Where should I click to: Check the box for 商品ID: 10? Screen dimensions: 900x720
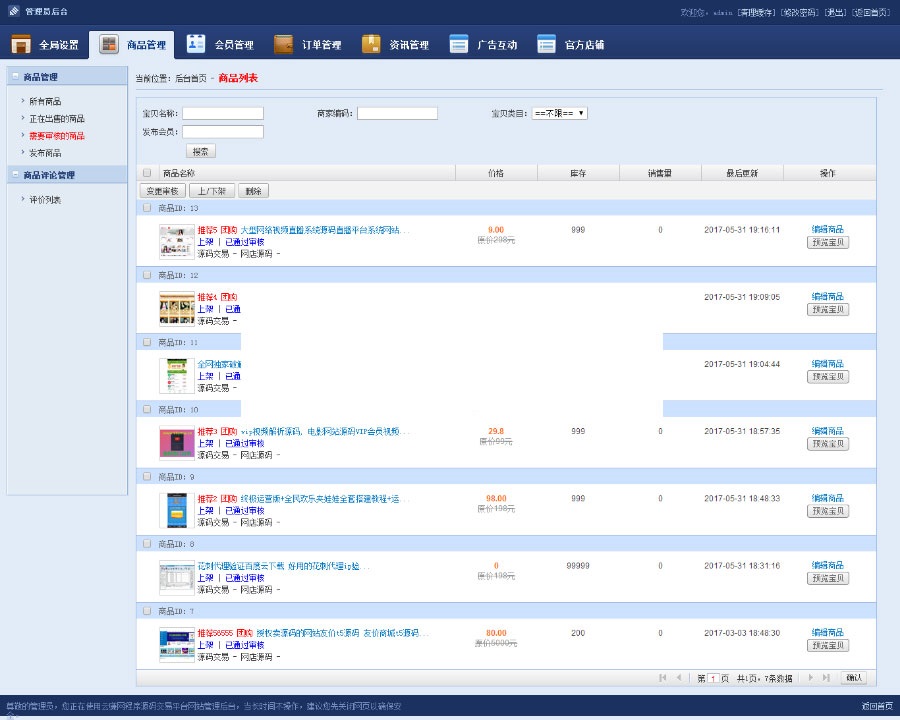tap(147, 409)
